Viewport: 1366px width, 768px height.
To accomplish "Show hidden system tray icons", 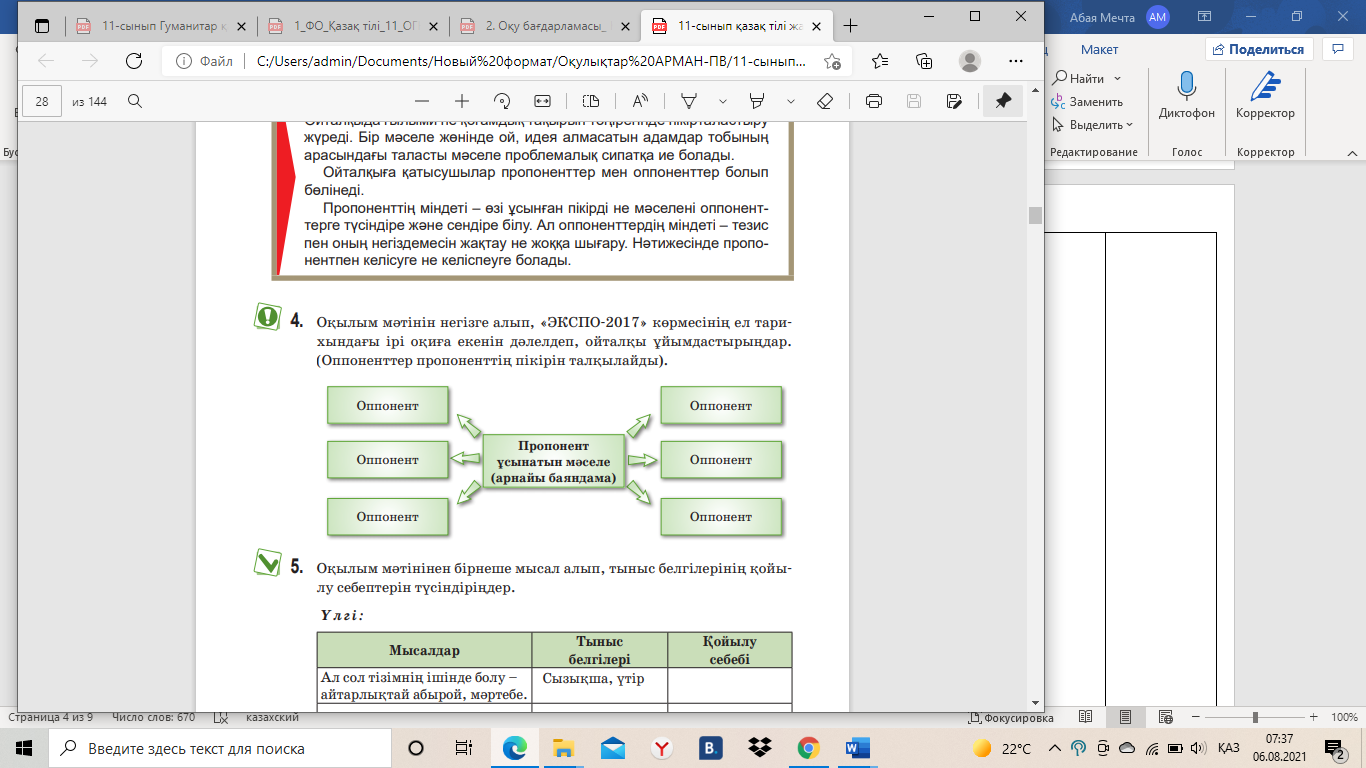I will coord(1054,748).
